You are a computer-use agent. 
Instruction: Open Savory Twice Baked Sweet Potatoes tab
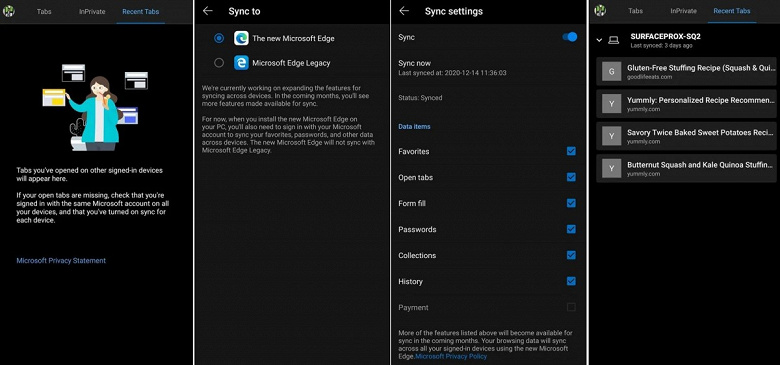point(686,136)
